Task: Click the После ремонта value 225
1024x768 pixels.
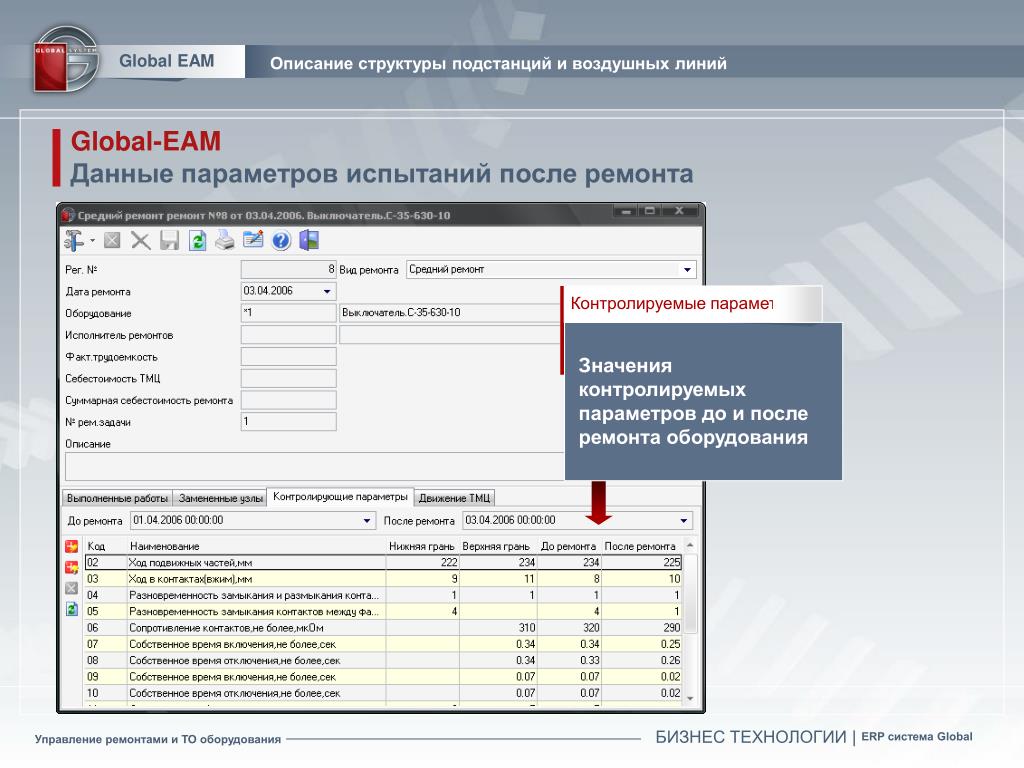Action: click(641, 562)
